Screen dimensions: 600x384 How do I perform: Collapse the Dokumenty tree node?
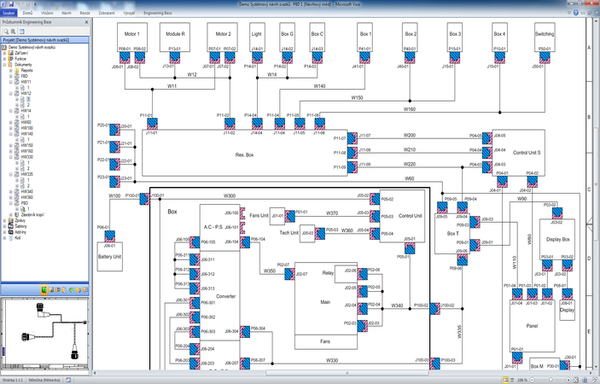tap(5, 65)
